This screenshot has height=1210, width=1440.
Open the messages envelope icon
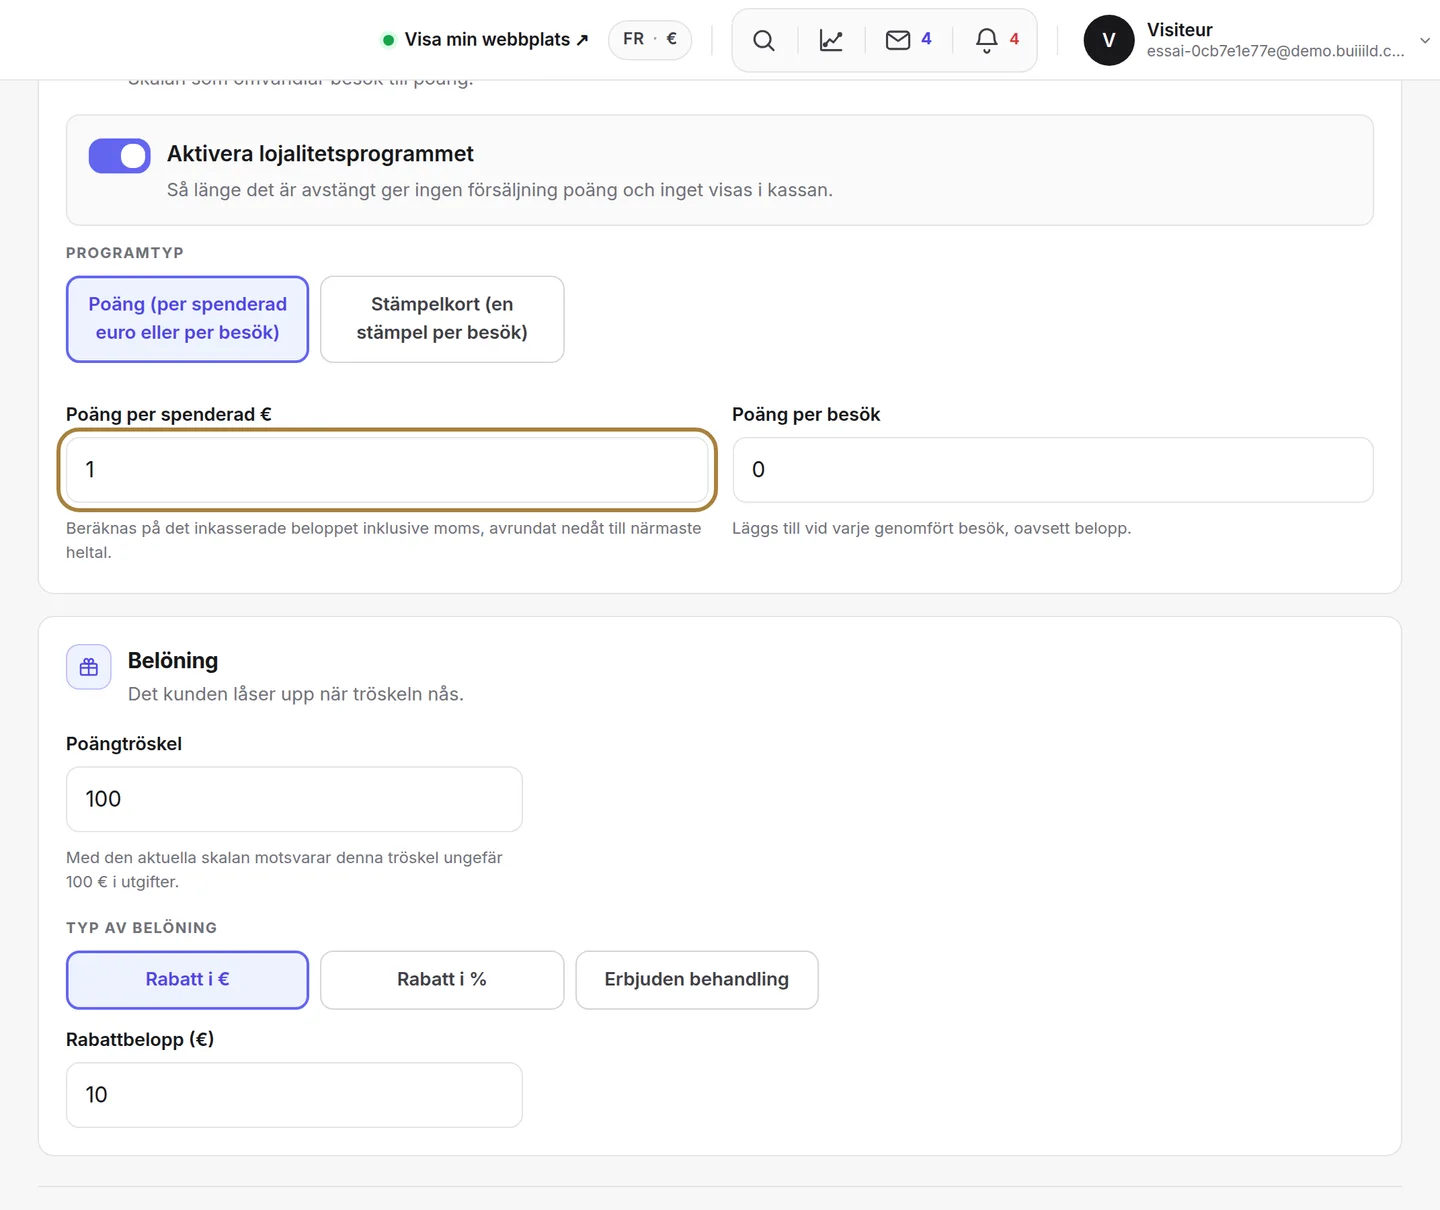point(898,40)
